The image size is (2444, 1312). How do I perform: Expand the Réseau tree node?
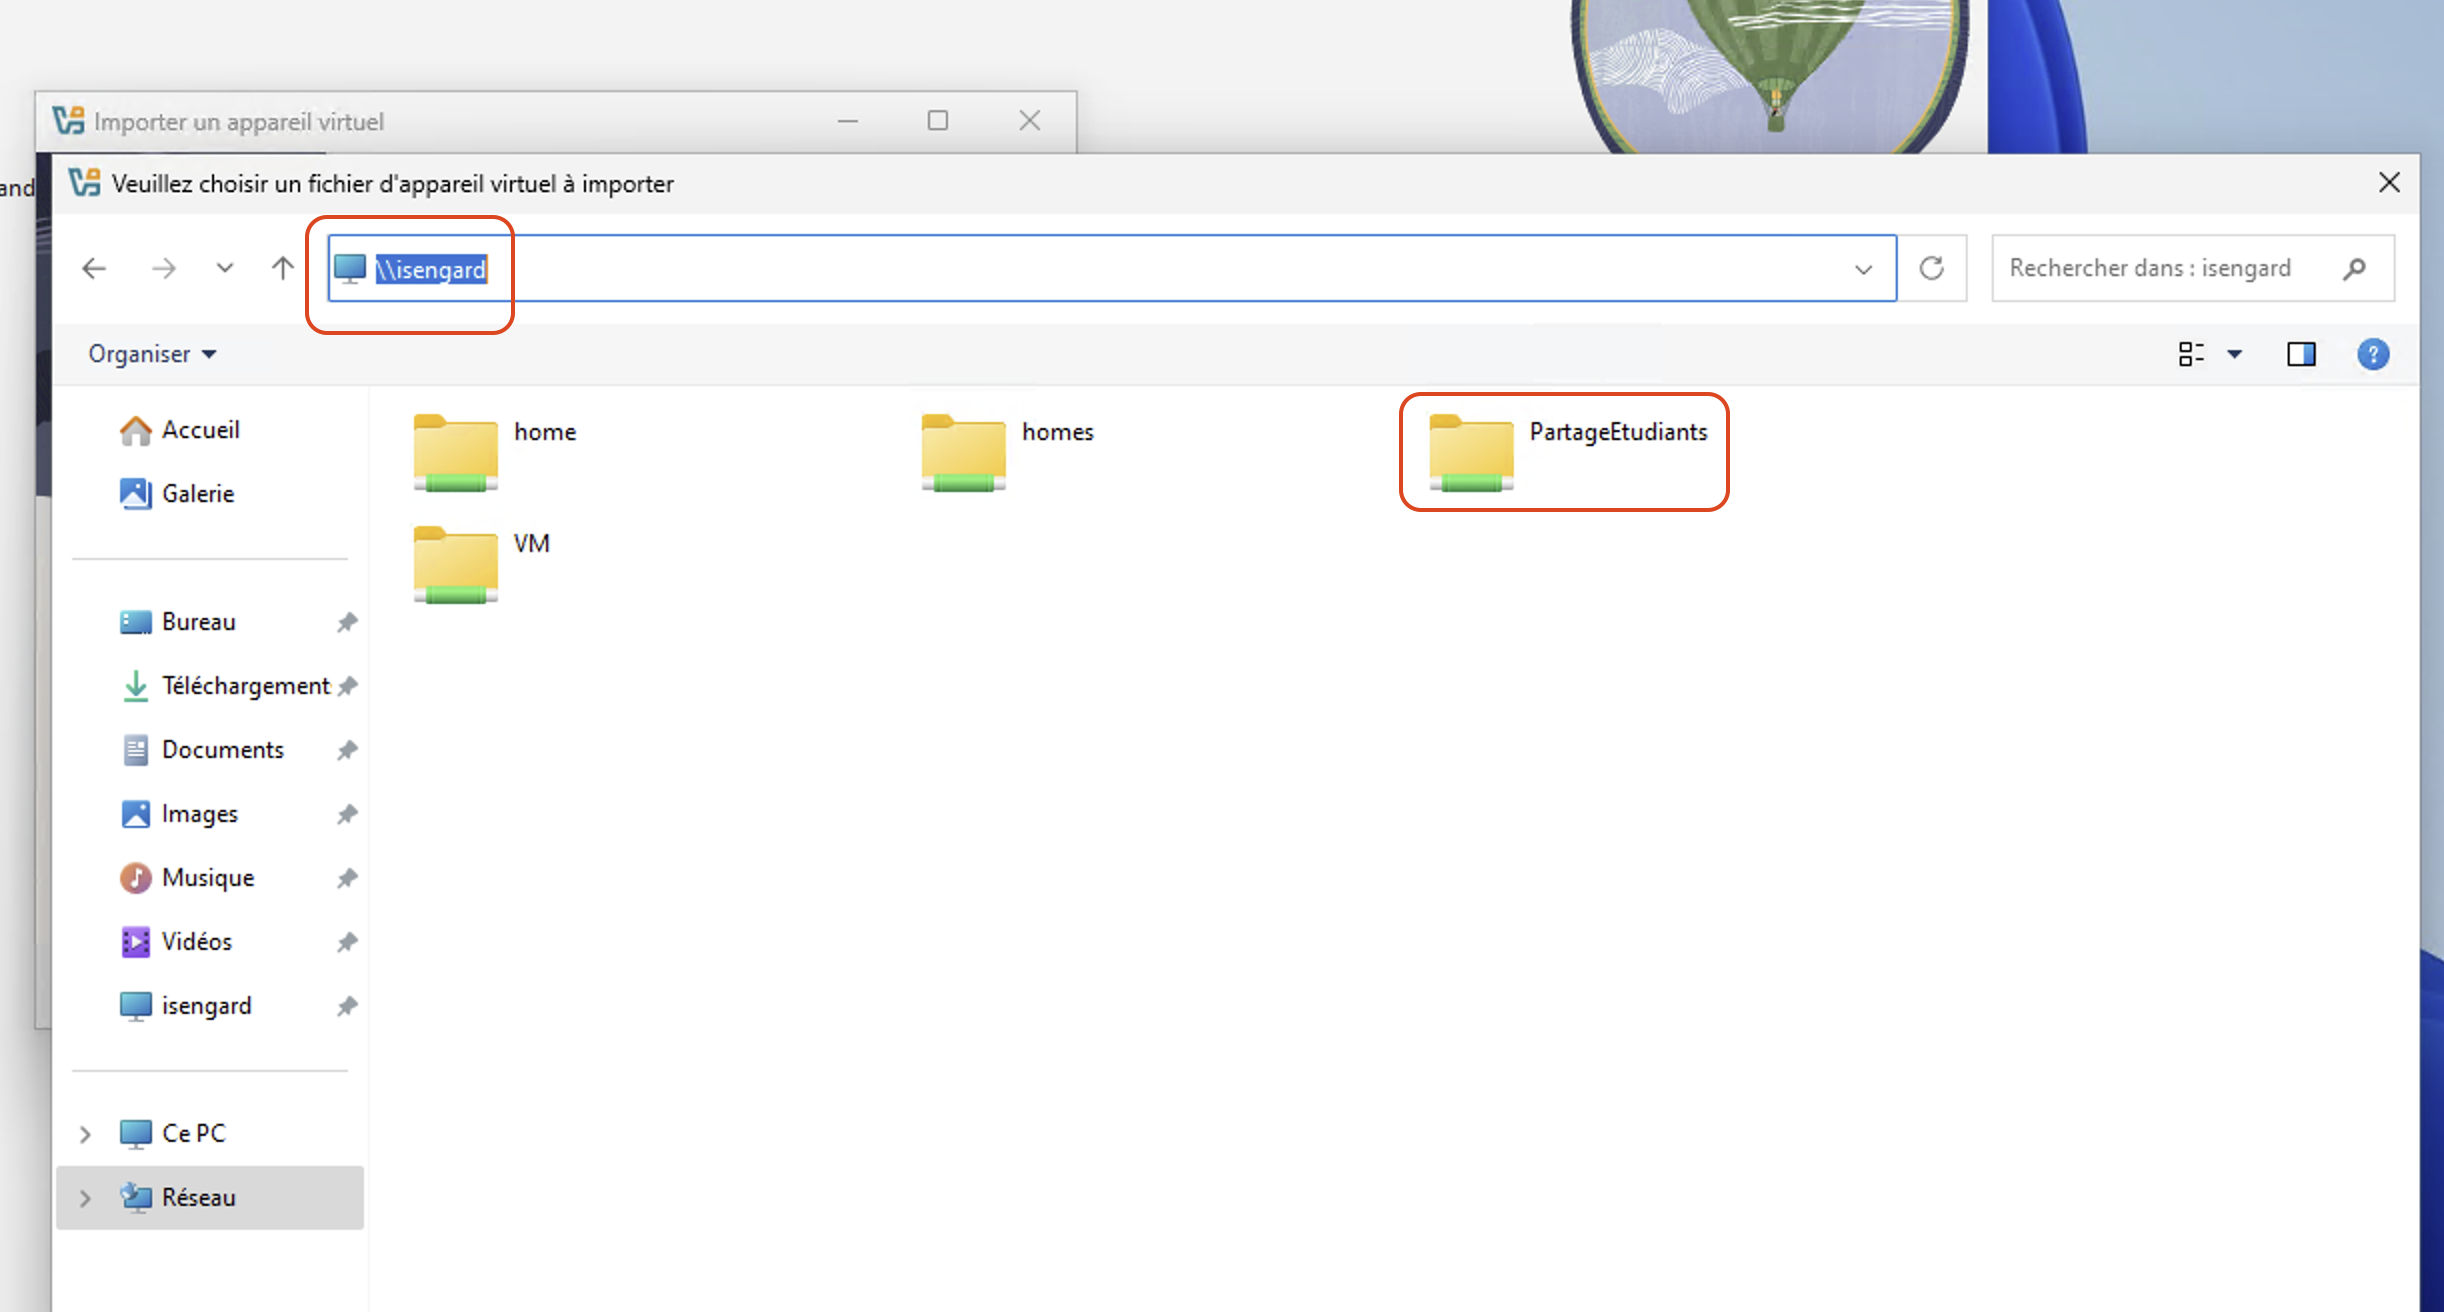point(85,1198)
